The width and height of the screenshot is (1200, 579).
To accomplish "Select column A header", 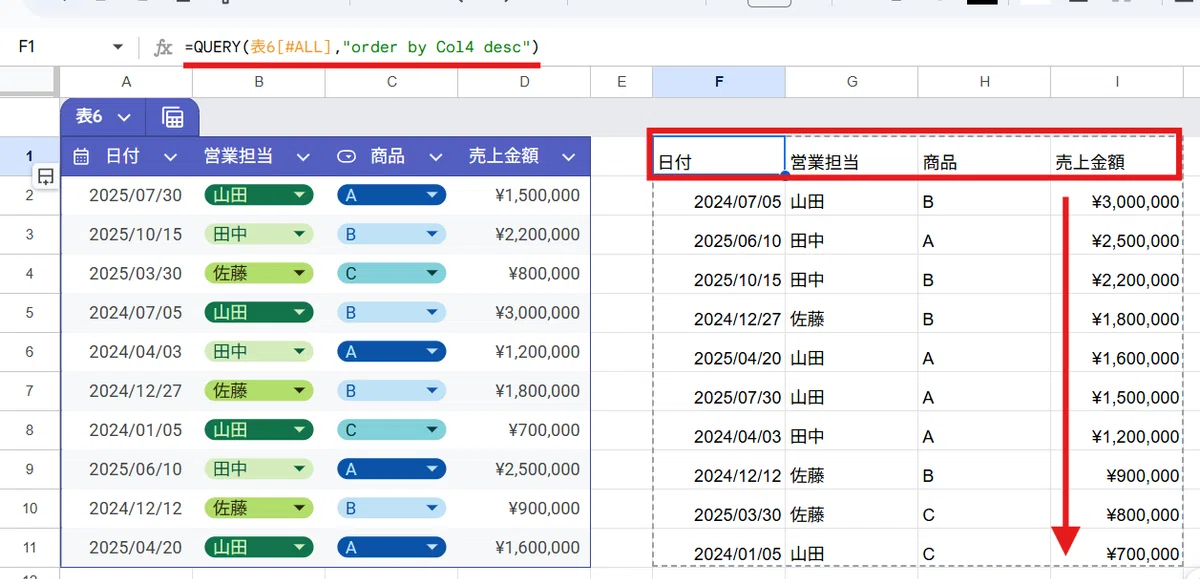I will (x=126, y=82).
